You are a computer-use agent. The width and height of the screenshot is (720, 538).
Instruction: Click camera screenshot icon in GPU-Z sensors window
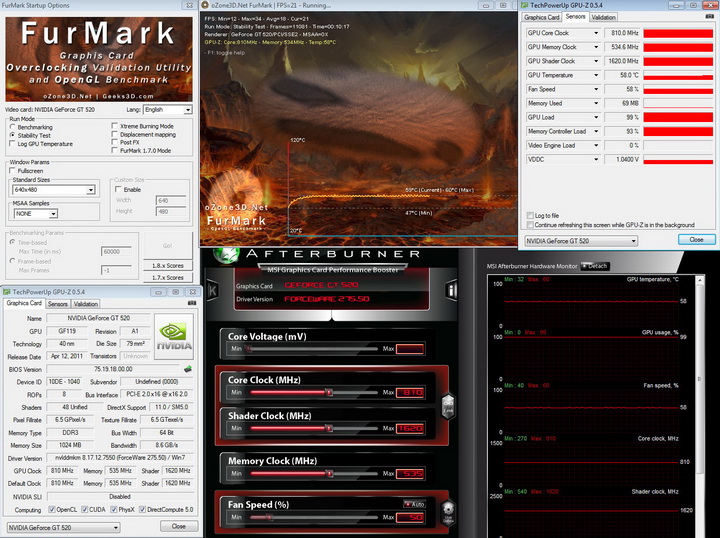click(710, 16)
